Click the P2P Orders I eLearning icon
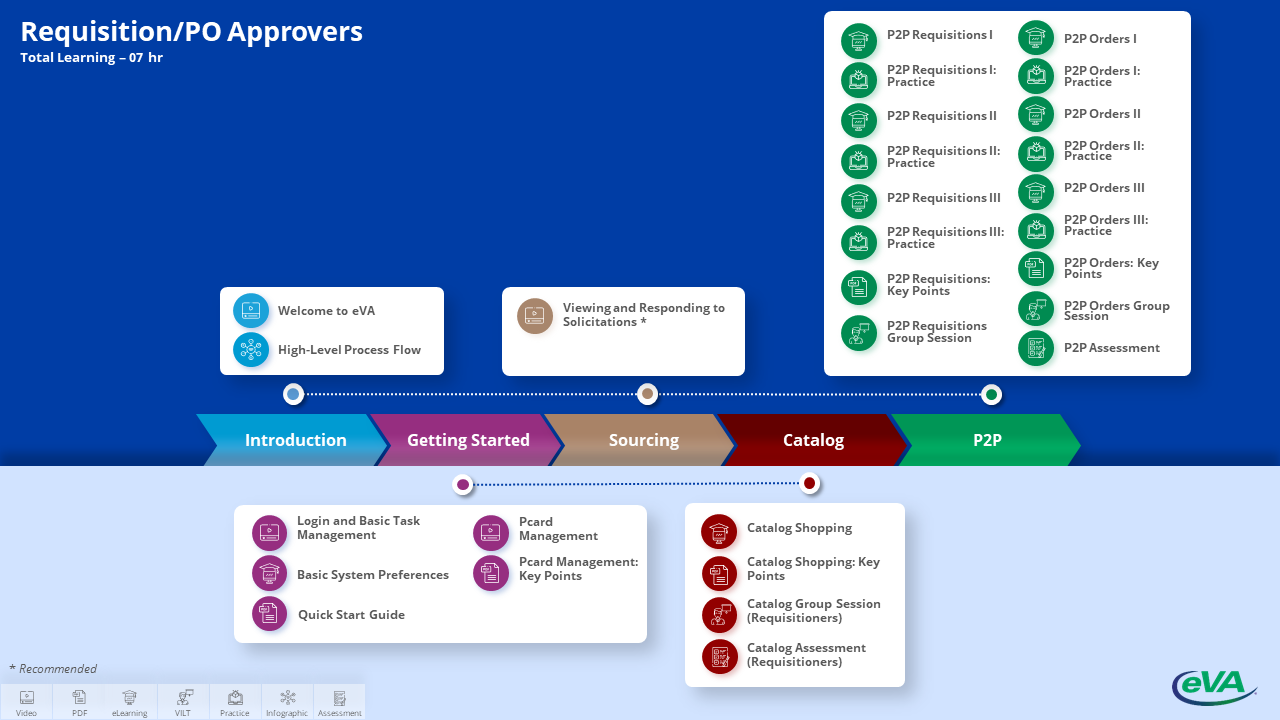 [x=1036, y=38]
